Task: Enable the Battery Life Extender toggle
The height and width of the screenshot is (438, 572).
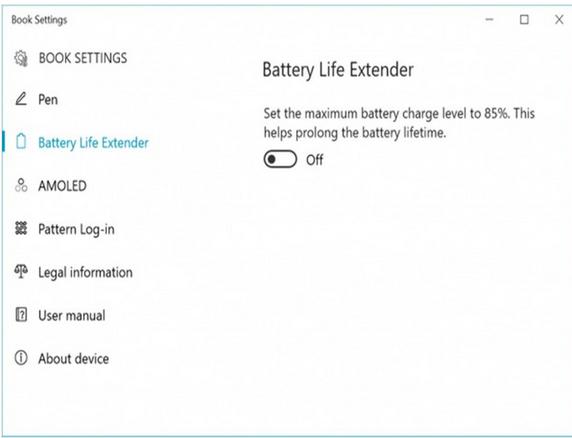Action: [x=280, y=159]
